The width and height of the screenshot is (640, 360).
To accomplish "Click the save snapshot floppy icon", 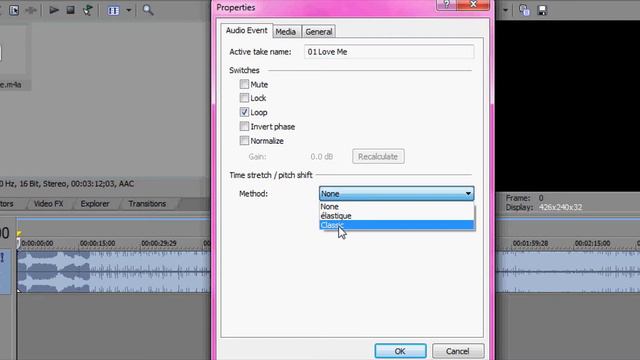I will click(542, 10).
